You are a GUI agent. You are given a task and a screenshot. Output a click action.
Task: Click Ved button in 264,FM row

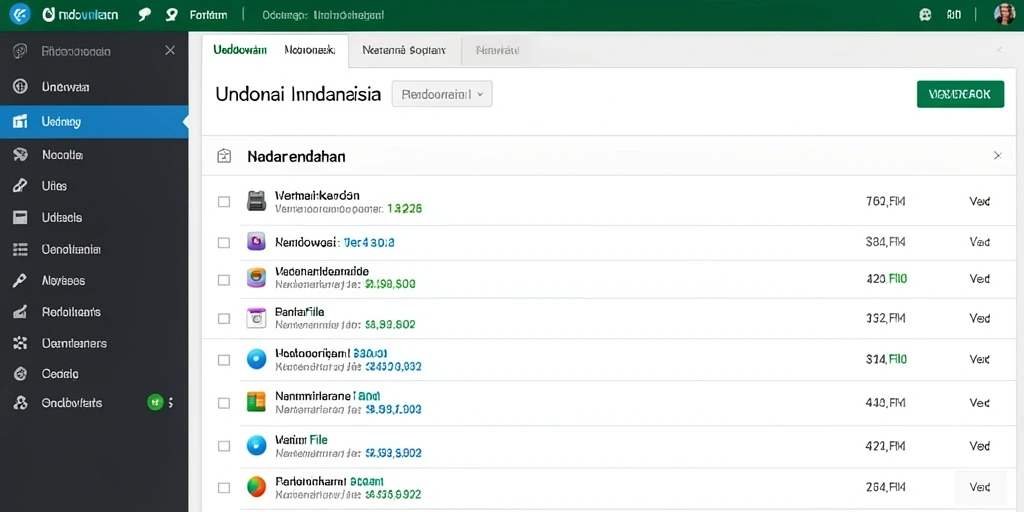tap(980, 487)
